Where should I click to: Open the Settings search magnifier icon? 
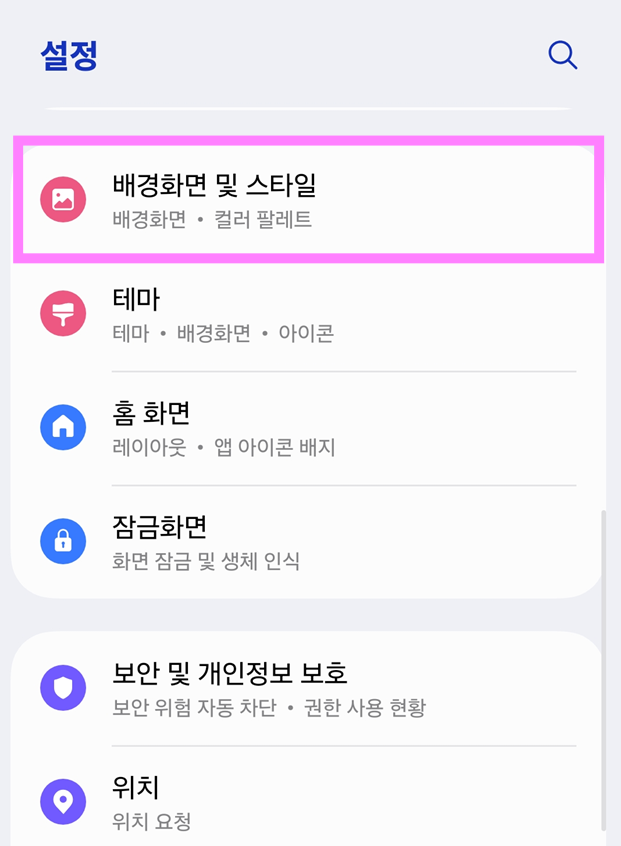[x=562, y=56]
